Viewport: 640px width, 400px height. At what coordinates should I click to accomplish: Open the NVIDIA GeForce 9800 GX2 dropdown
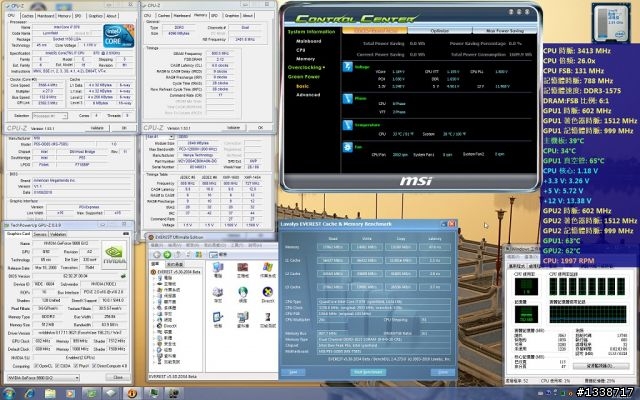(43, 378)
